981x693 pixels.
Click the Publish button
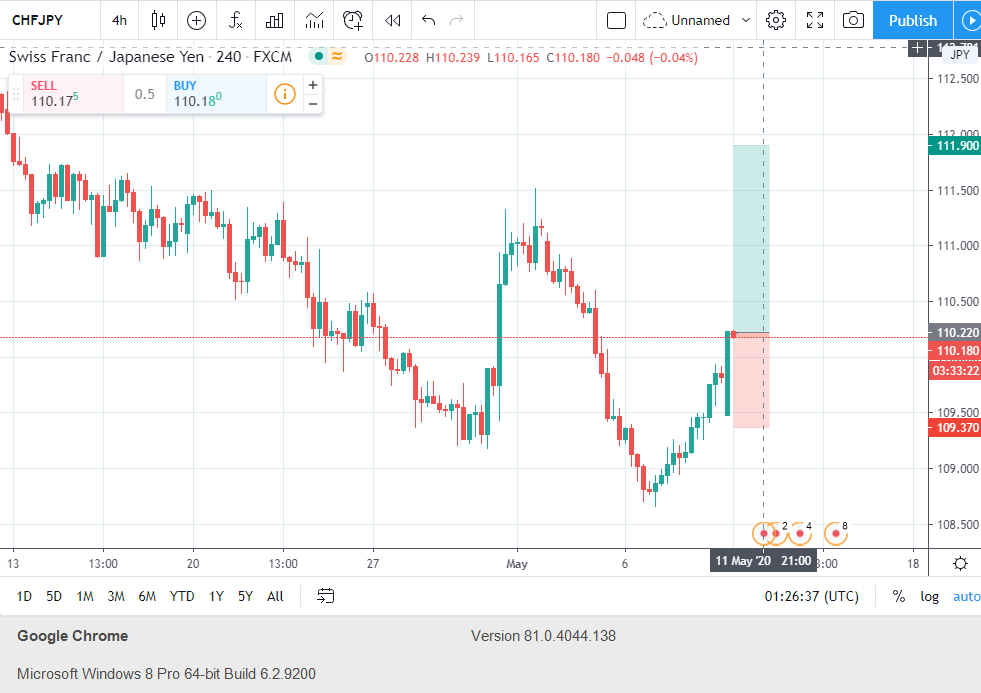click(913, 20)
